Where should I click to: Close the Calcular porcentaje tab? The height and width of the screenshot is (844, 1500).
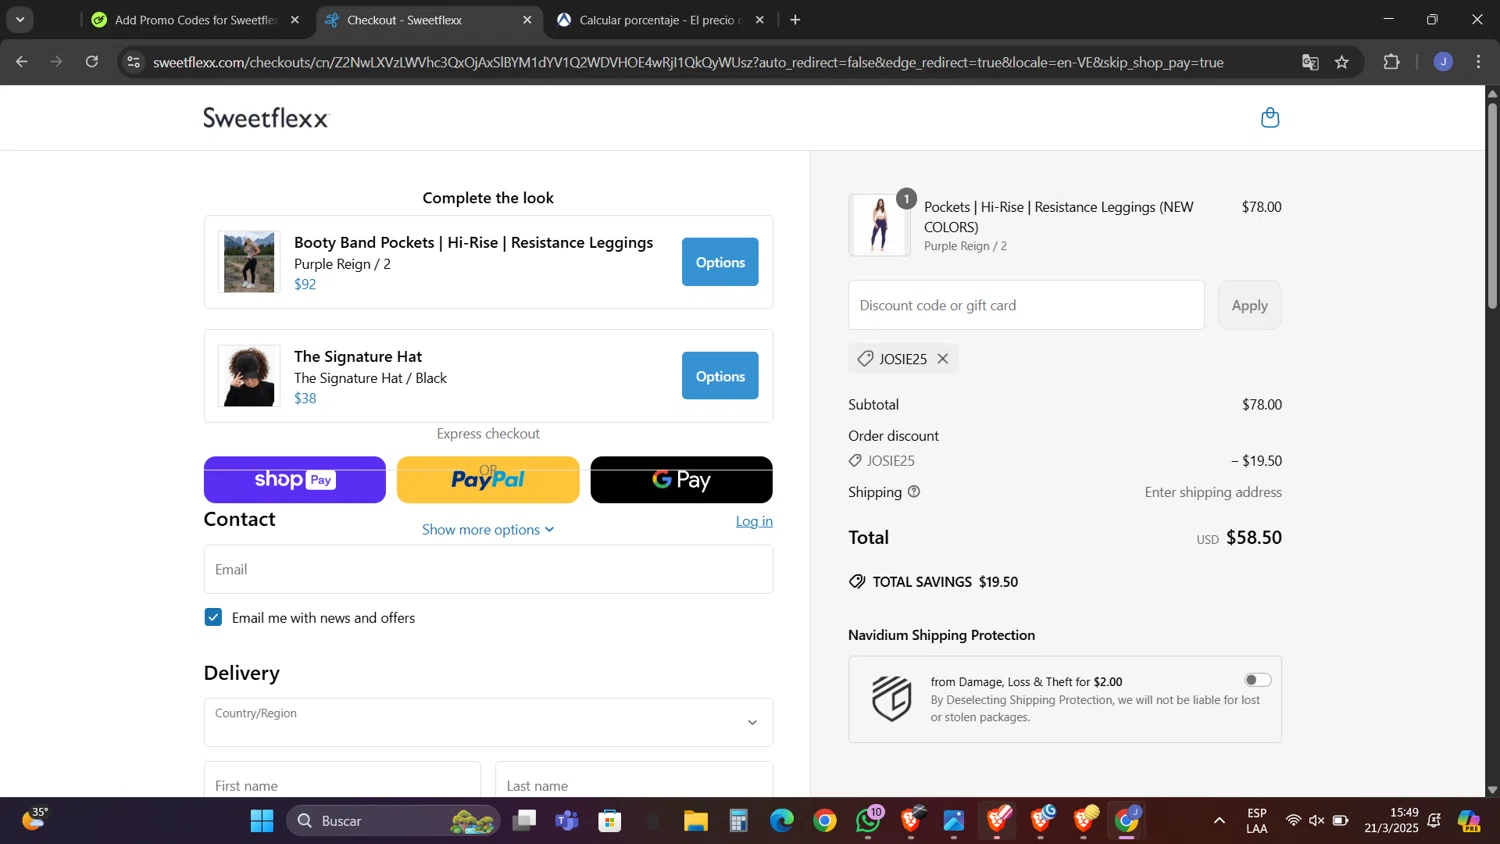tap(759, 20)
